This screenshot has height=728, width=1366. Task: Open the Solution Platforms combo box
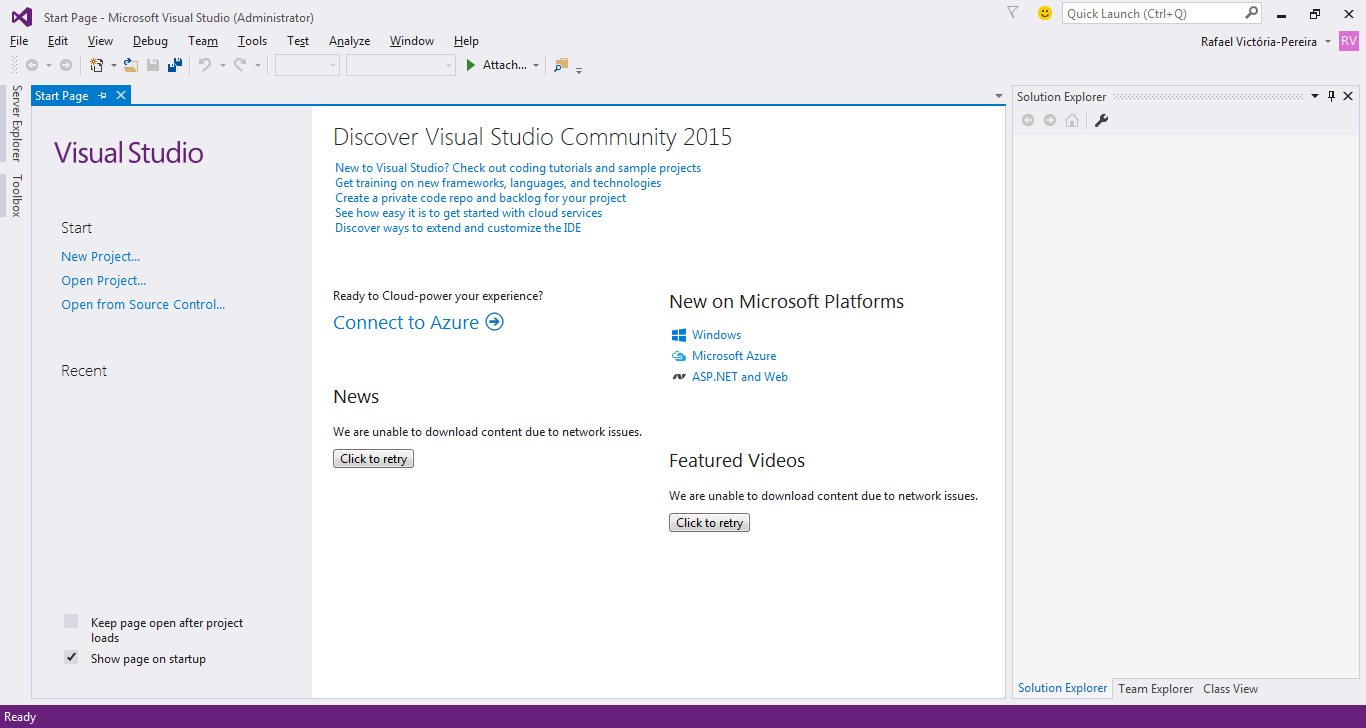401,65
